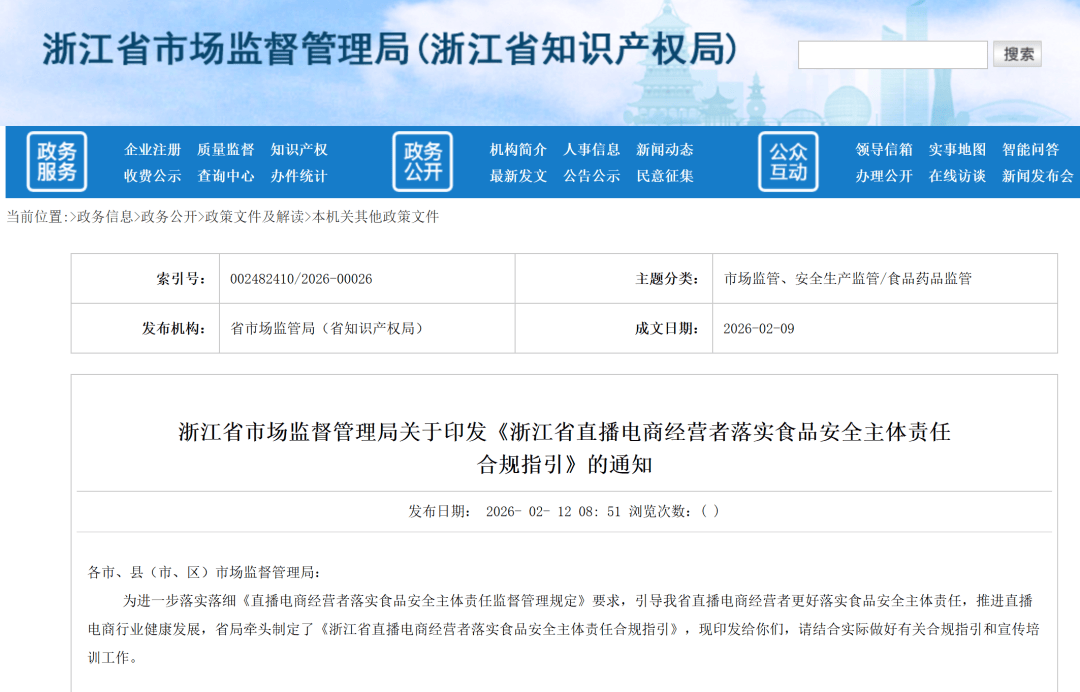Open 收费公示 page
1080x692 pixels.
point(152,176)
